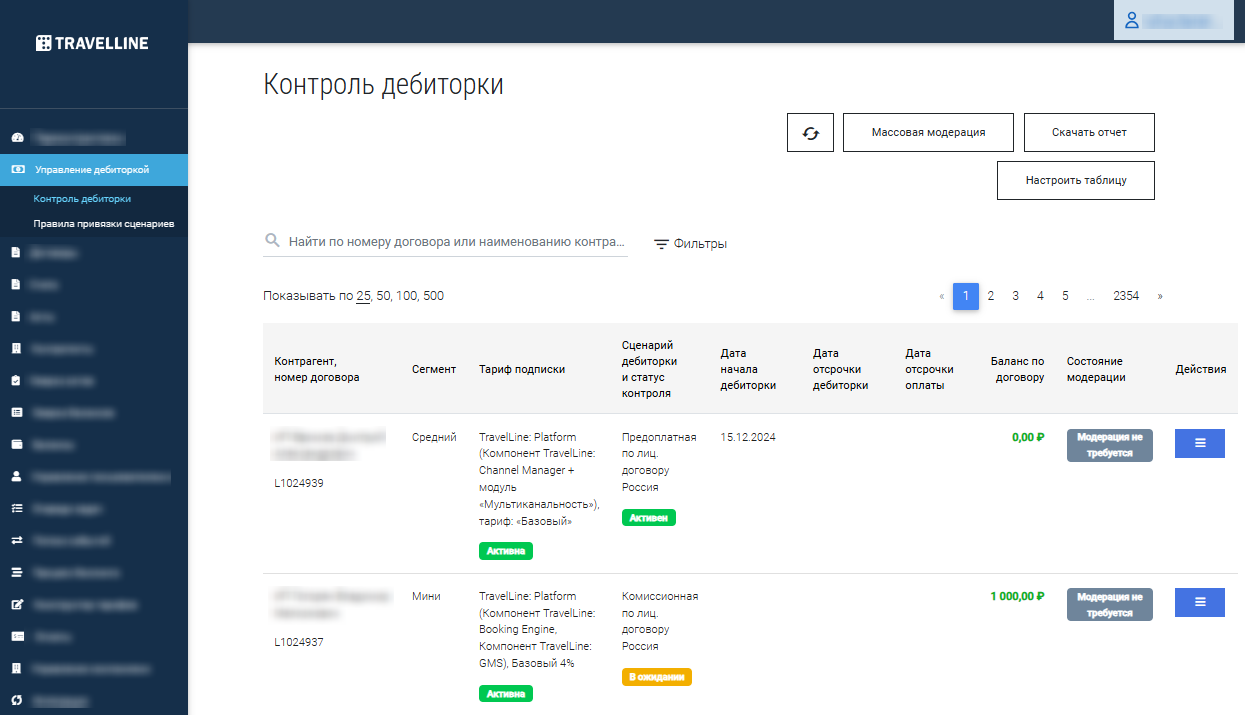
Task: Open Настроить таблицу settings
Action: pos(1076,181)
